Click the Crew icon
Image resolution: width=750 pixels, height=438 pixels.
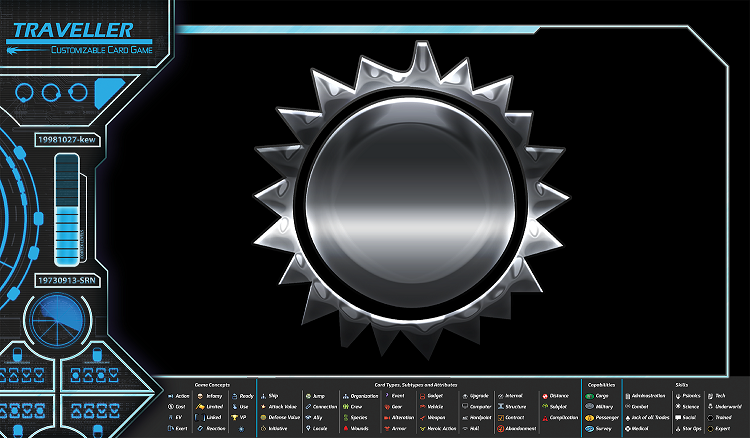(345, 406)
